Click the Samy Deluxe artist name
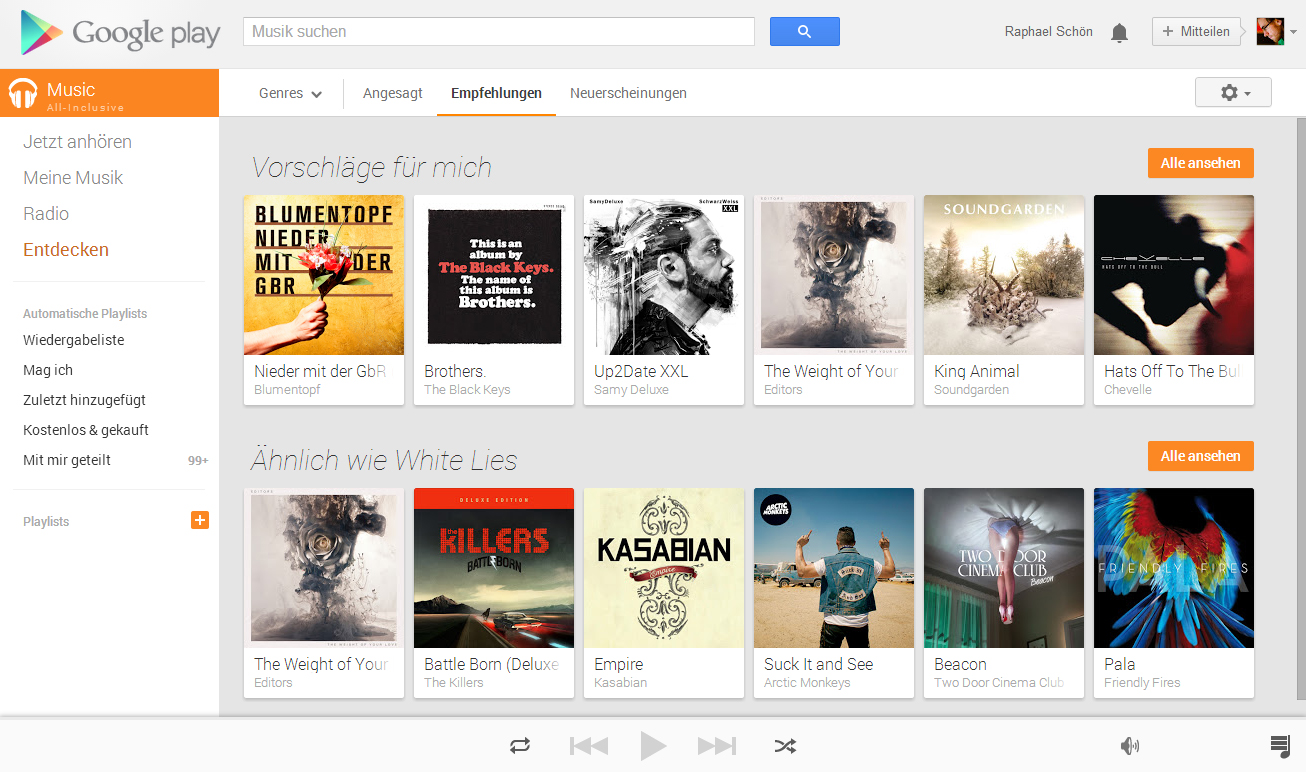Viewport: 1306px width, 772px height. [631, 390]
